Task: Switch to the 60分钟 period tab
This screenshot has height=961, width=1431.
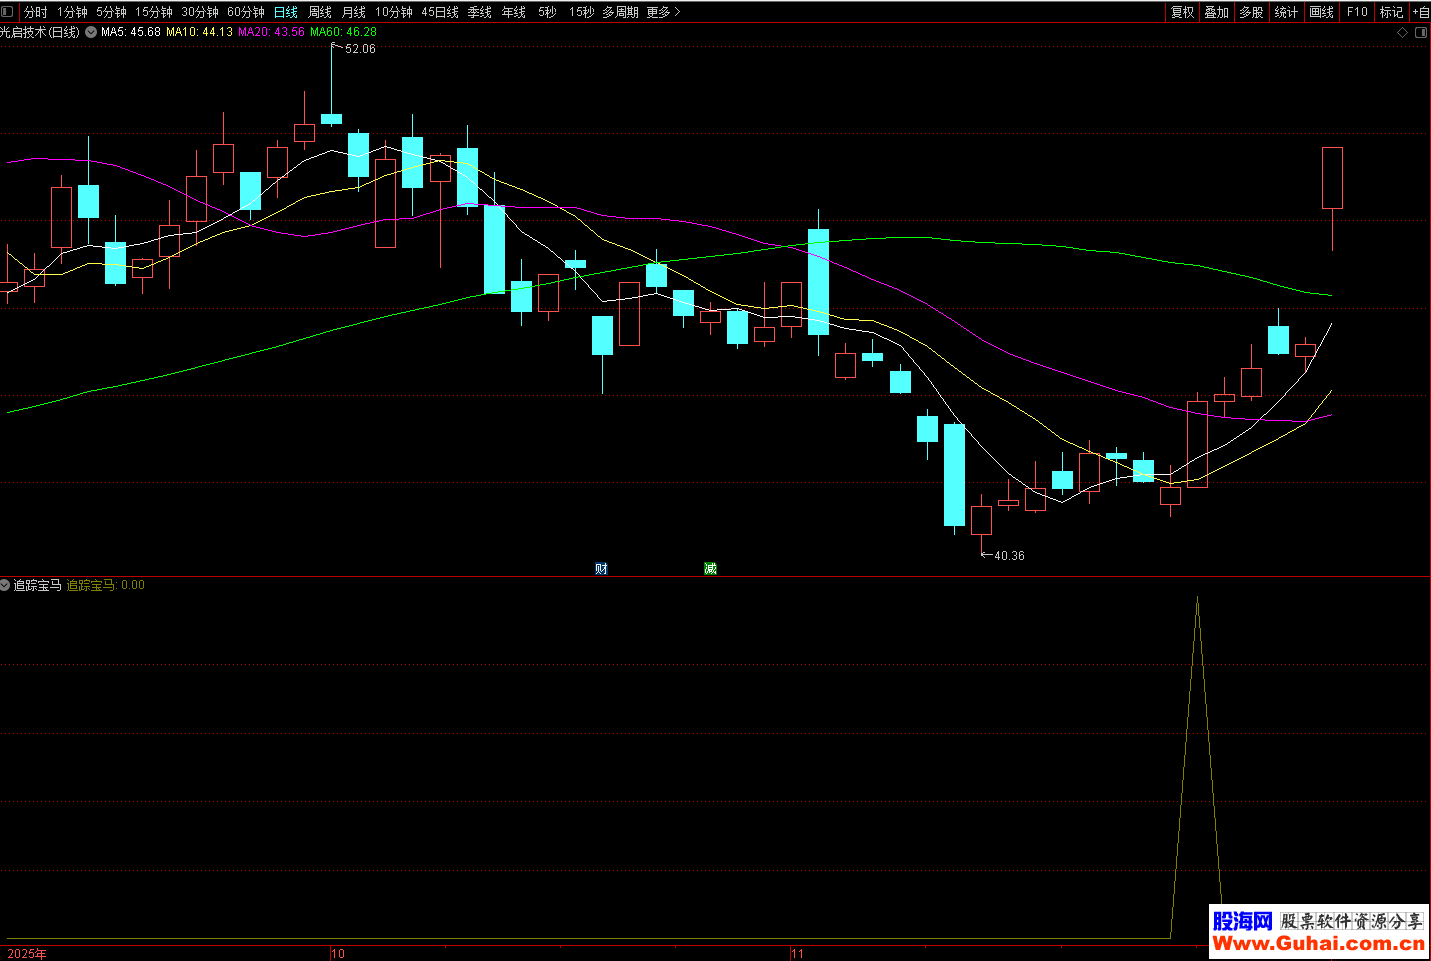Action: pos(246,12)
